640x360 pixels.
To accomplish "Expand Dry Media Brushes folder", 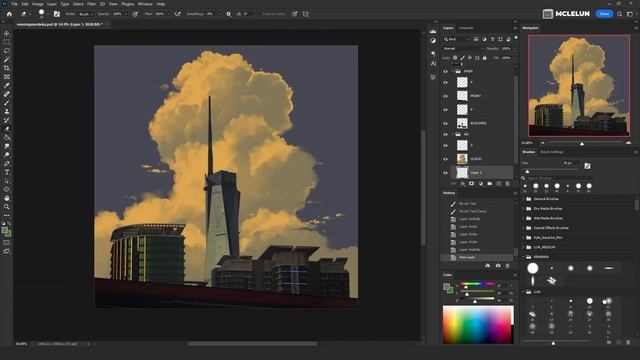I will click(x=524, y=209).
